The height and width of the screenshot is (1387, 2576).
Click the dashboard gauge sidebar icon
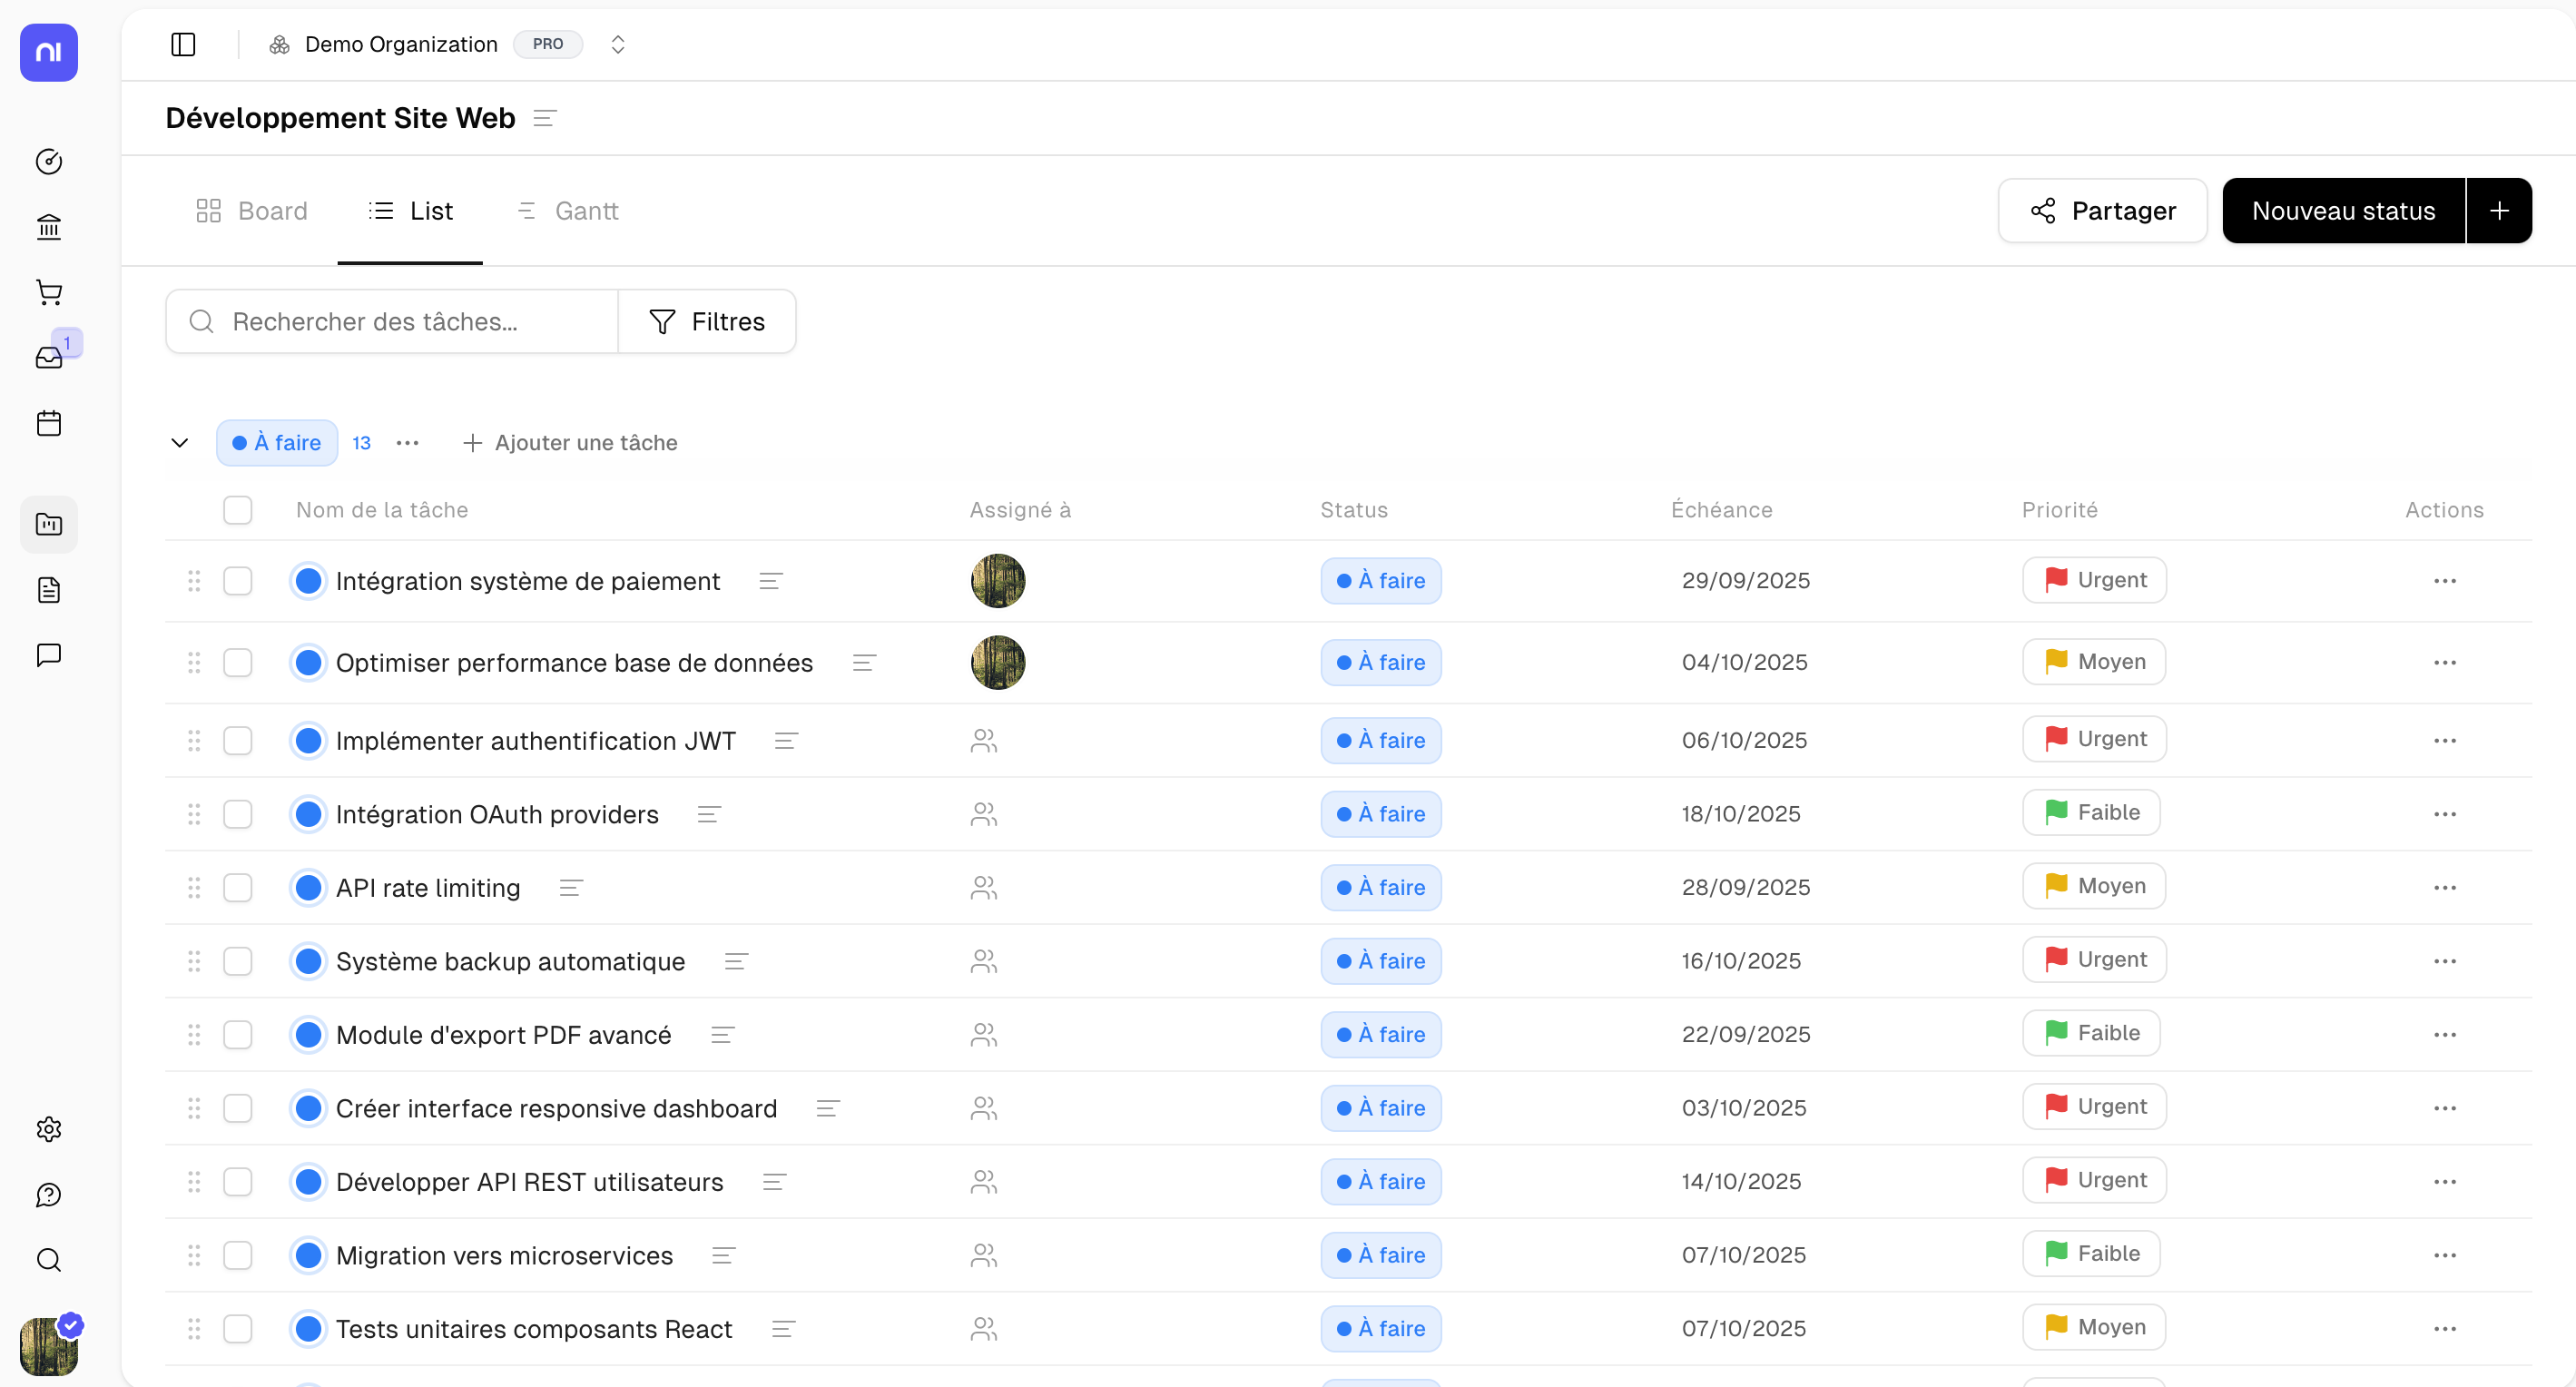[x=49, y=161]
